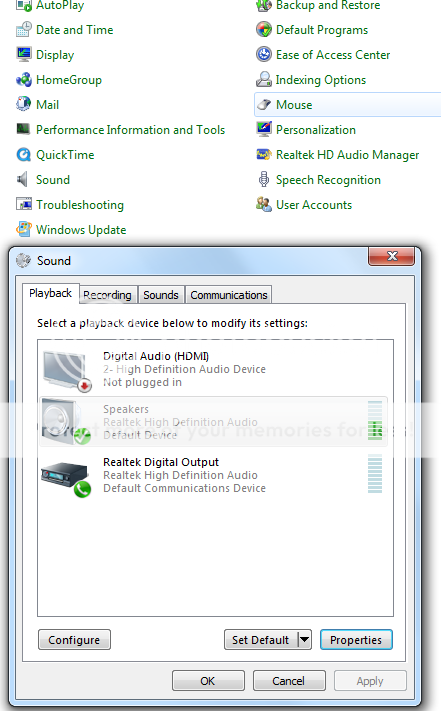This screenshot has height=711, width=441.
Task: Open the User Accounts icon
Action: [x=264, y=204]
